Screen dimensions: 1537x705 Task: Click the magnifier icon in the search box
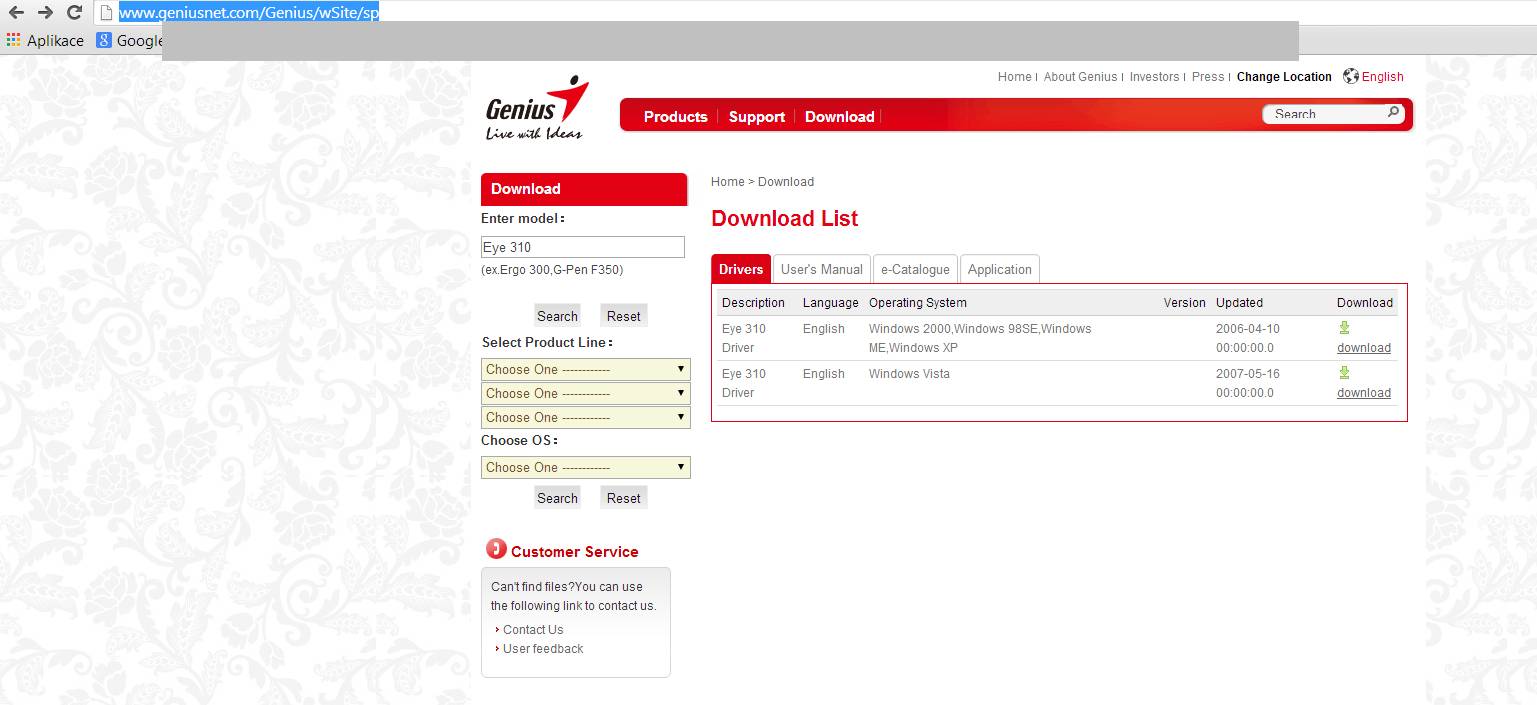tap(1393, 113)
